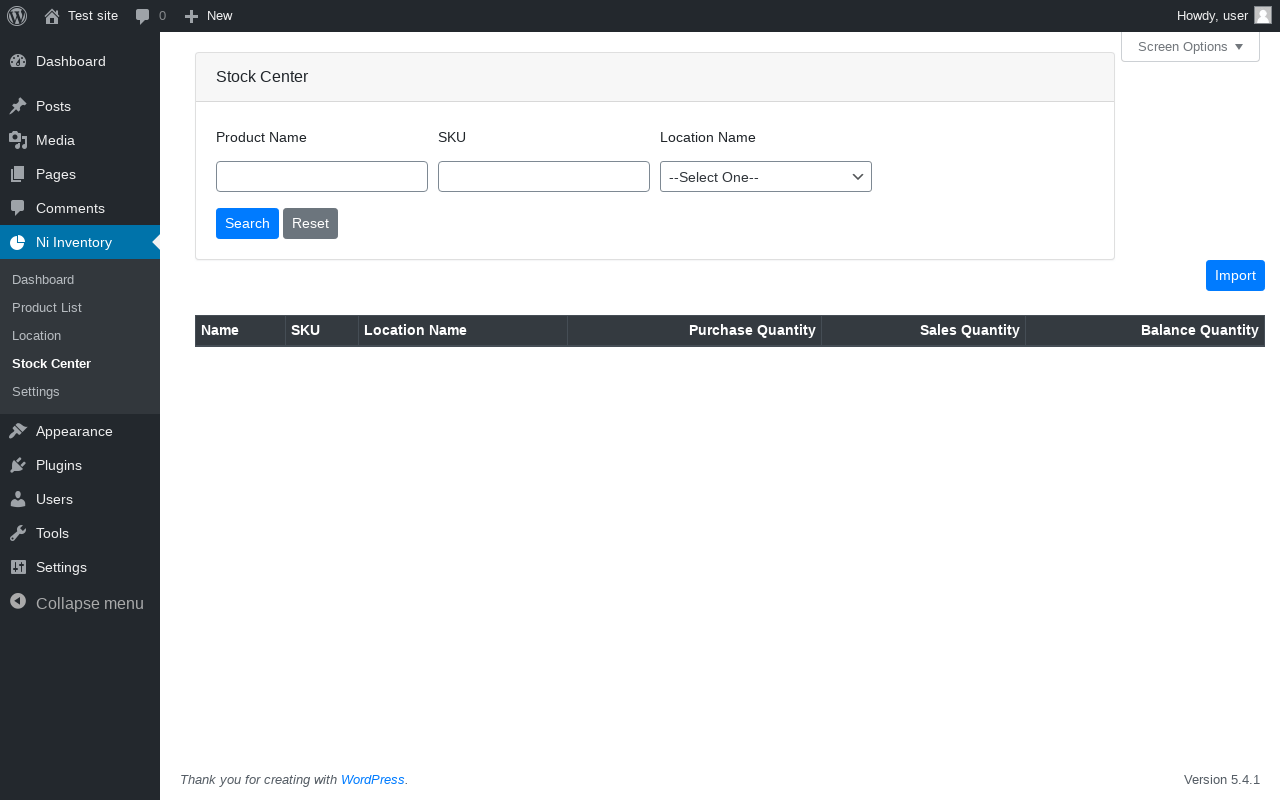Open the Product List submenu

(80, 308)
